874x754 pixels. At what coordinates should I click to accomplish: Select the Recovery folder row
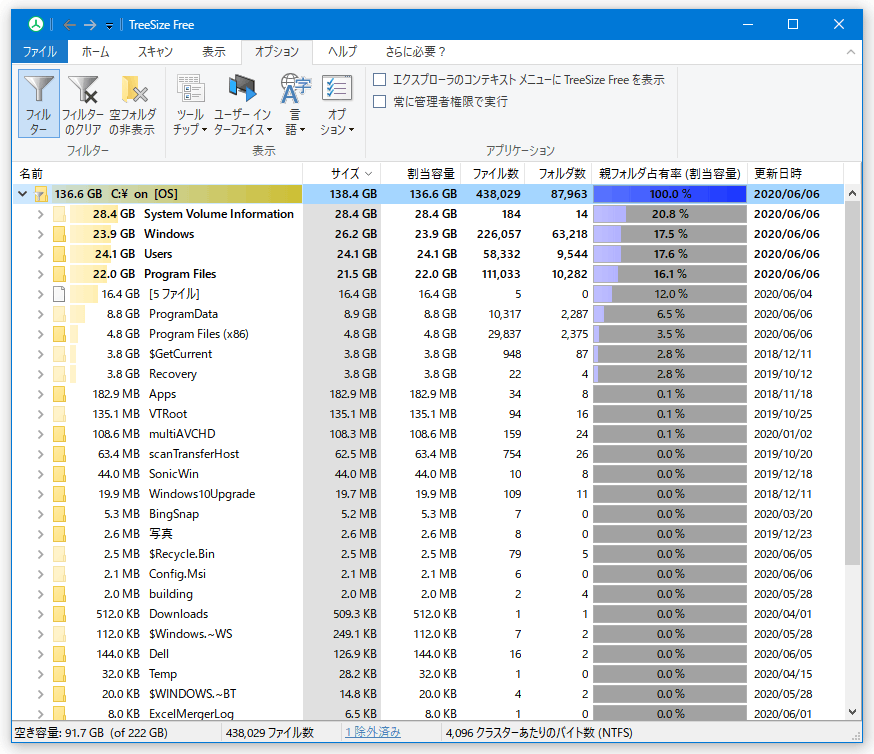(427, 374)
